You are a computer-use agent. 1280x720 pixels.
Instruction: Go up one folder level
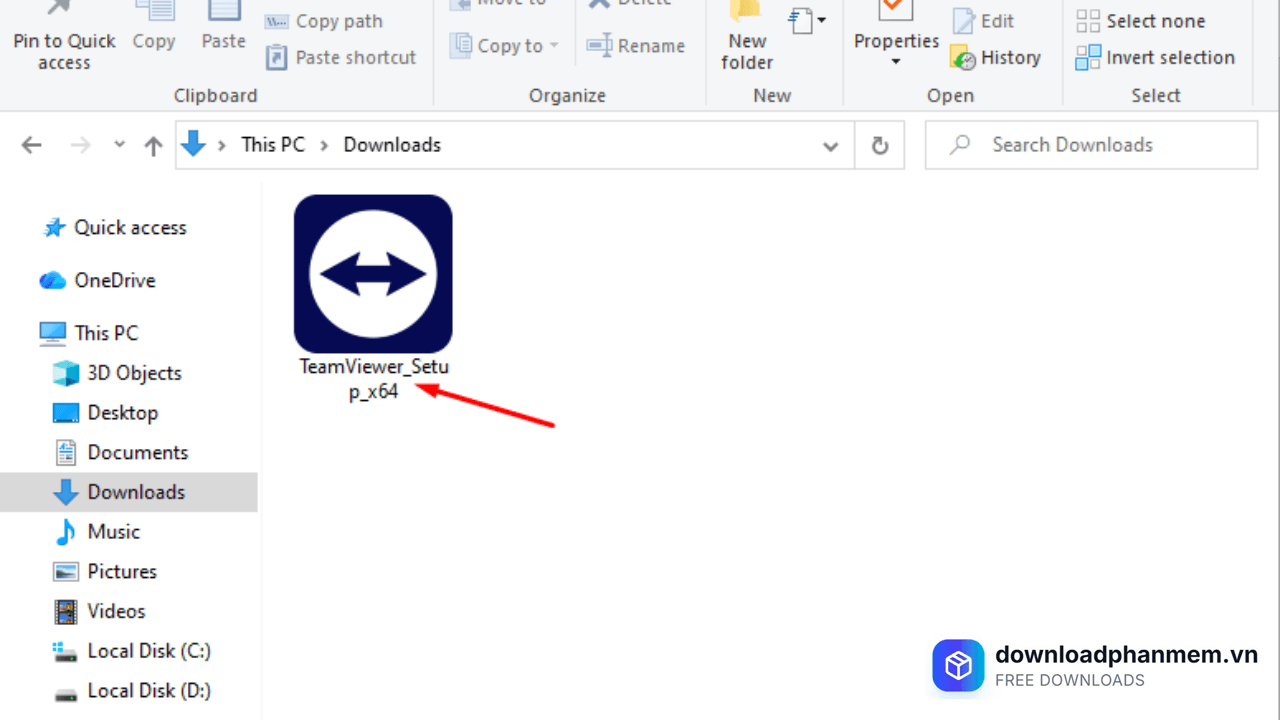click(153, 146)
